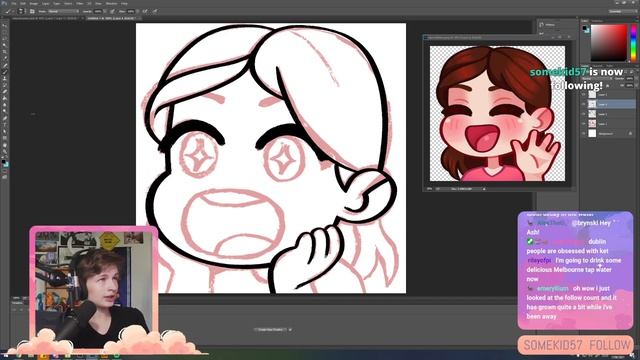
Task: Select the Eraser tool
Action: pos(5,91)
